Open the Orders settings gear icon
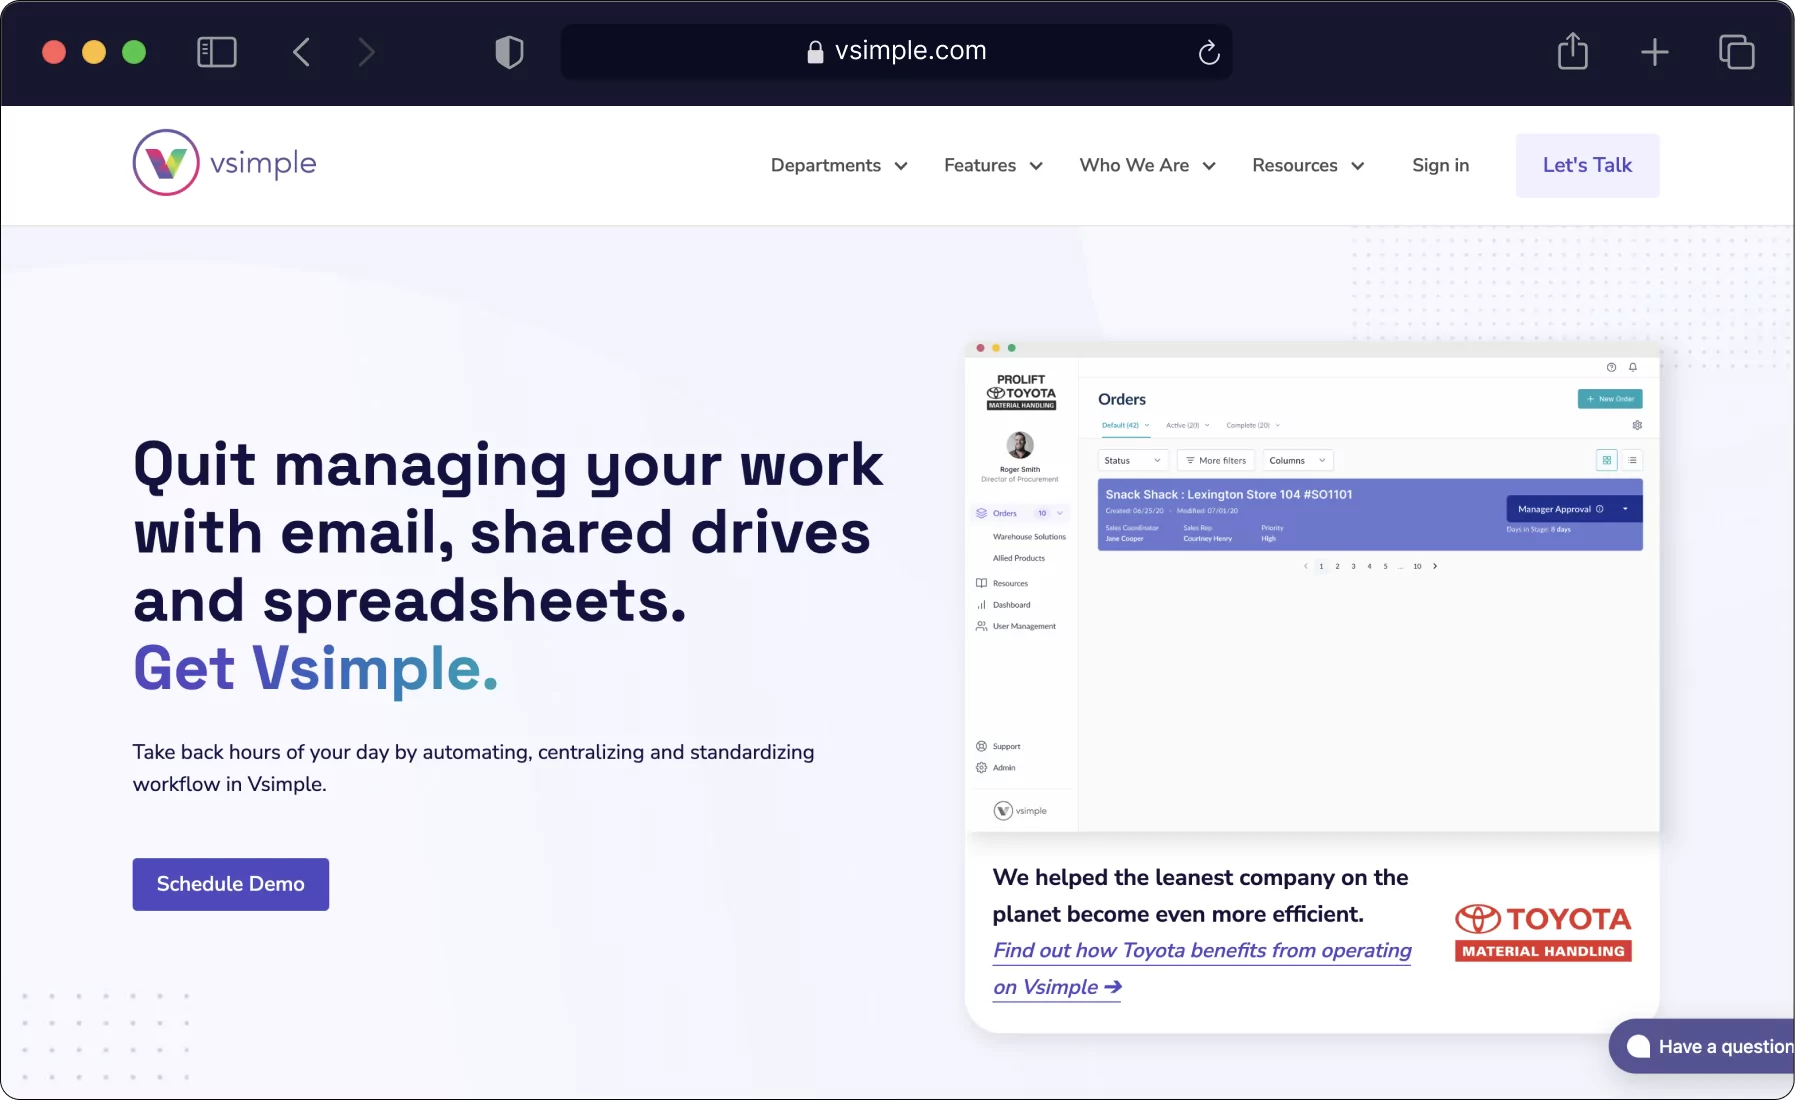The width and height of the screenshot is (1795, 1100). pyautogui.click(x=1637, y=426)
